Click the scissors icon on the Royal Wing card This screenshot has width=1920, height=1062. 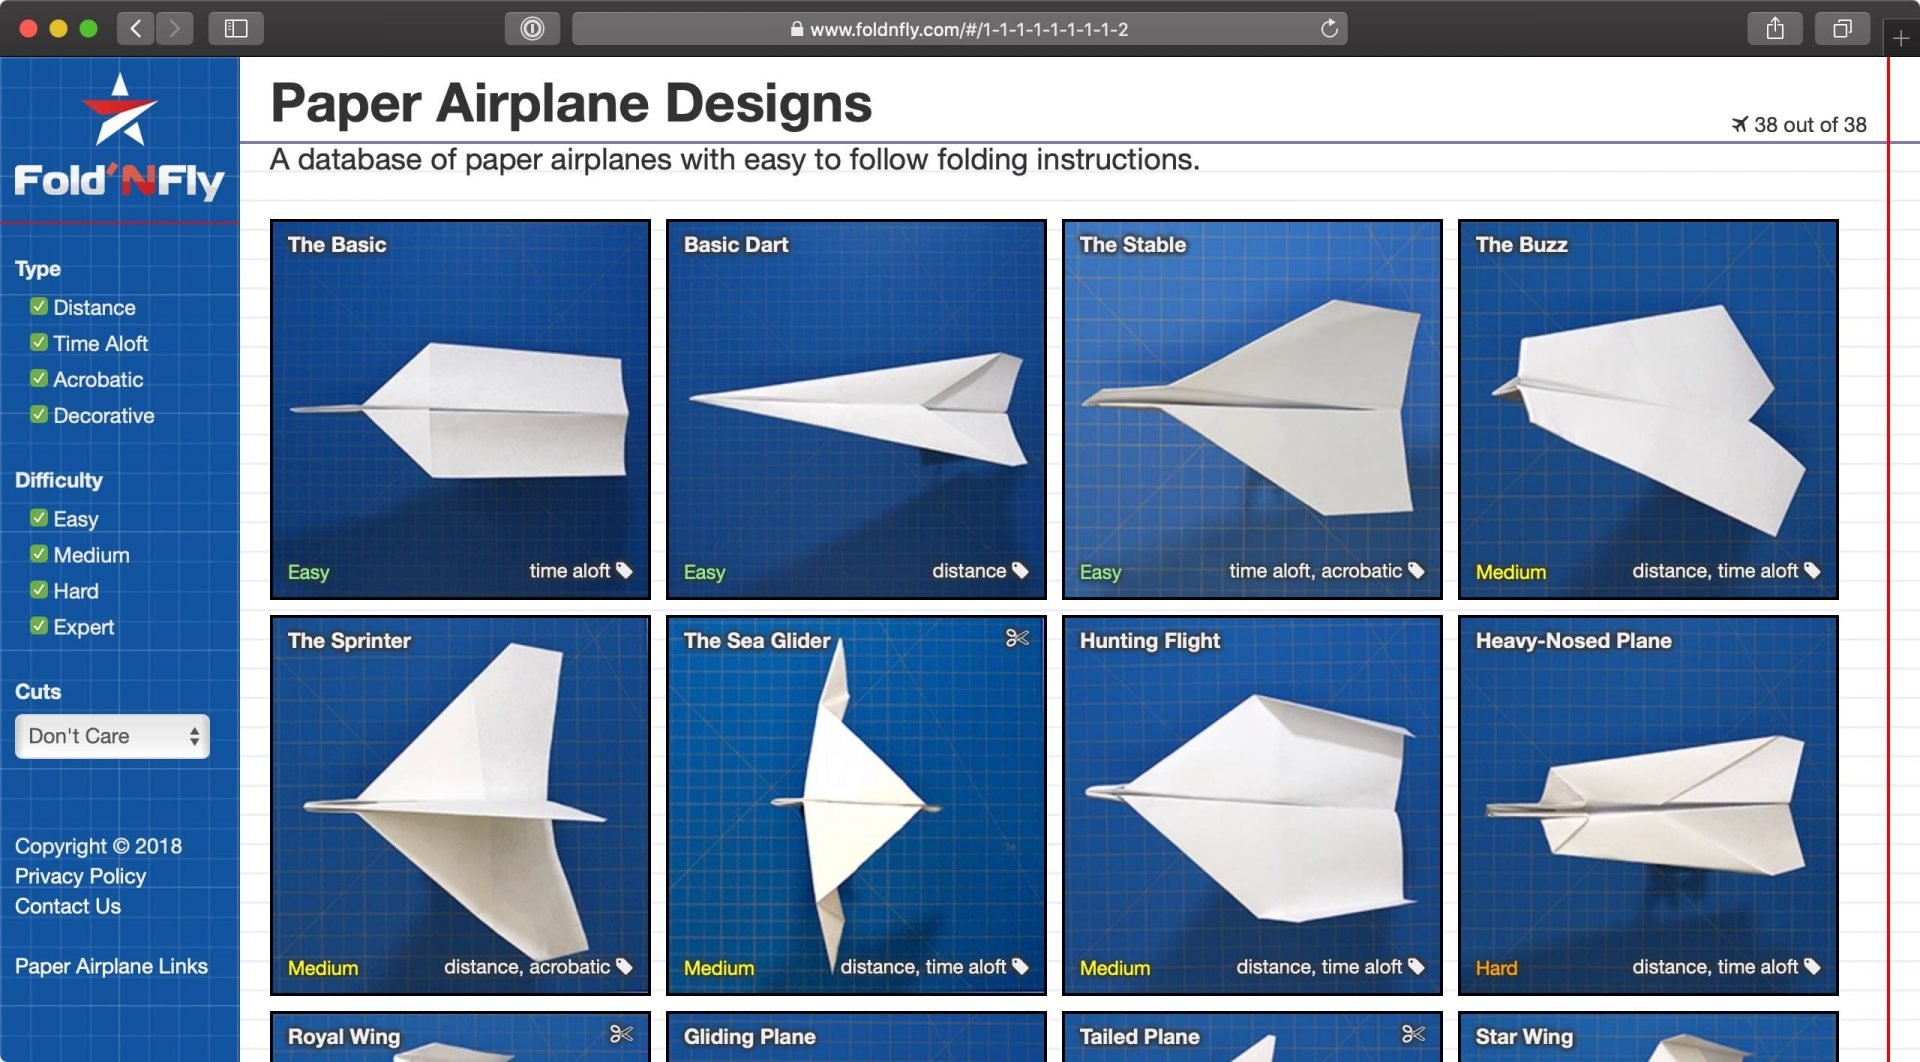tap(621, 1033)
